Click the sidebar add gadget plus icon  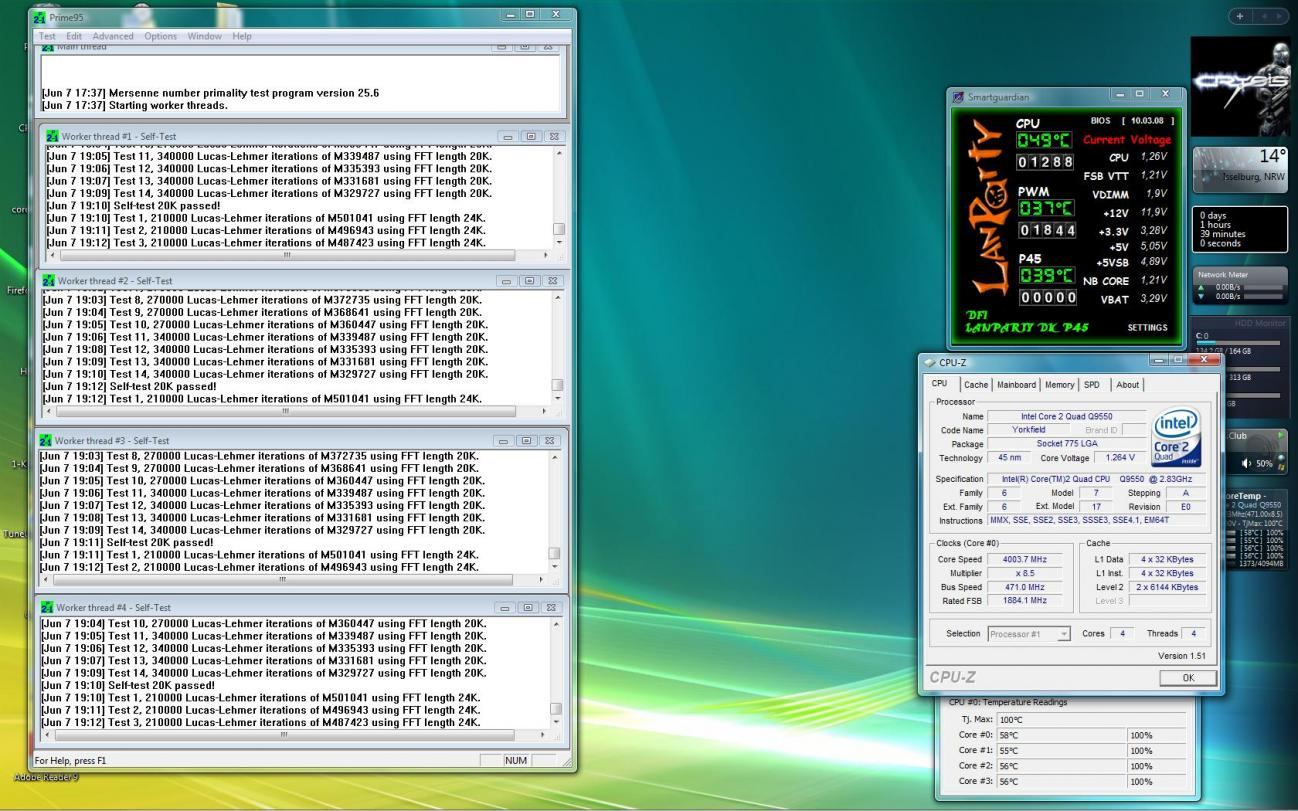[1240, 16]
